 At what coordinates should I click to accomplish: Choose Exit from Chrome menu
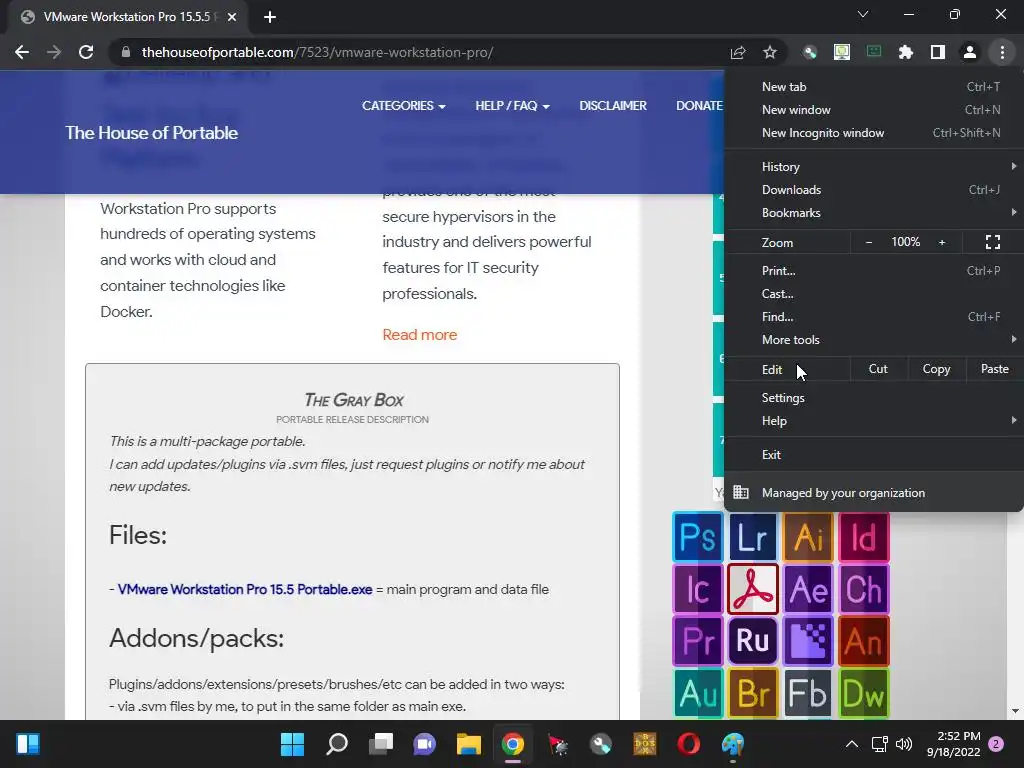tap(874, 455)
